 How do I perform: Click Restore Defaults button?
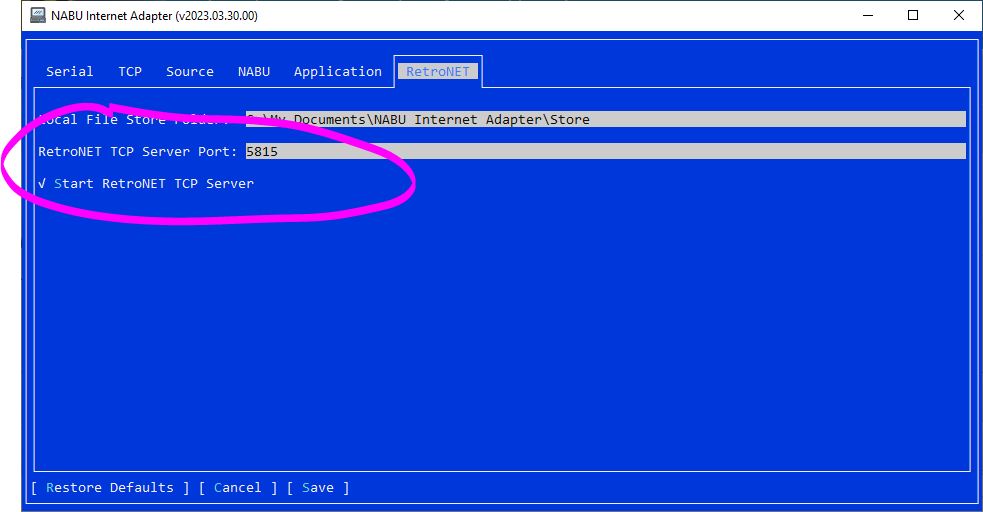pyautogui.click(x=110, y=488)
